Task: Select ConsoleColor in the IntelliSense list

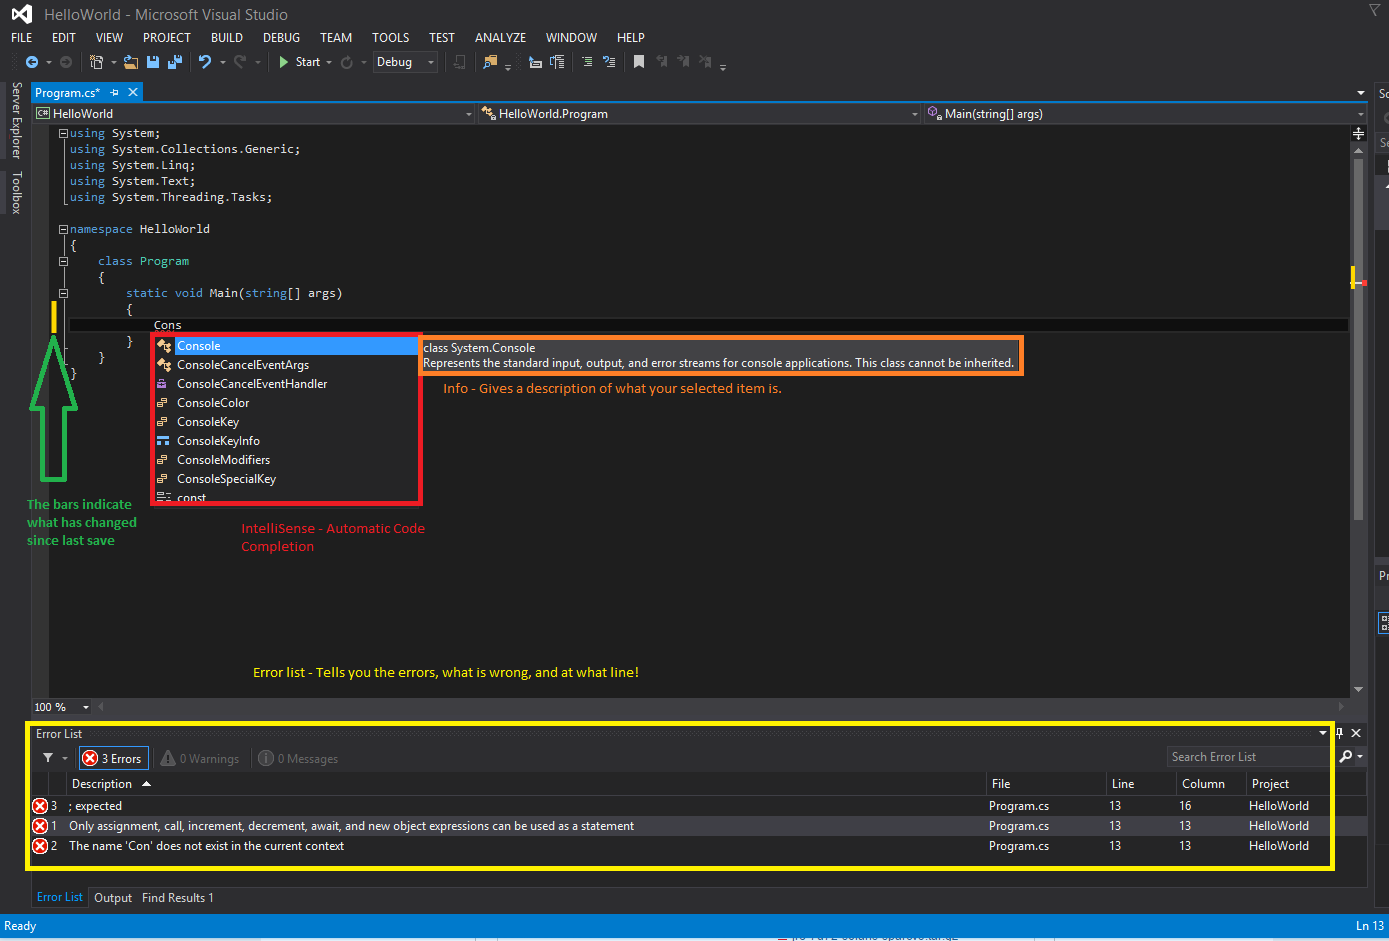Action: (286, 403)
